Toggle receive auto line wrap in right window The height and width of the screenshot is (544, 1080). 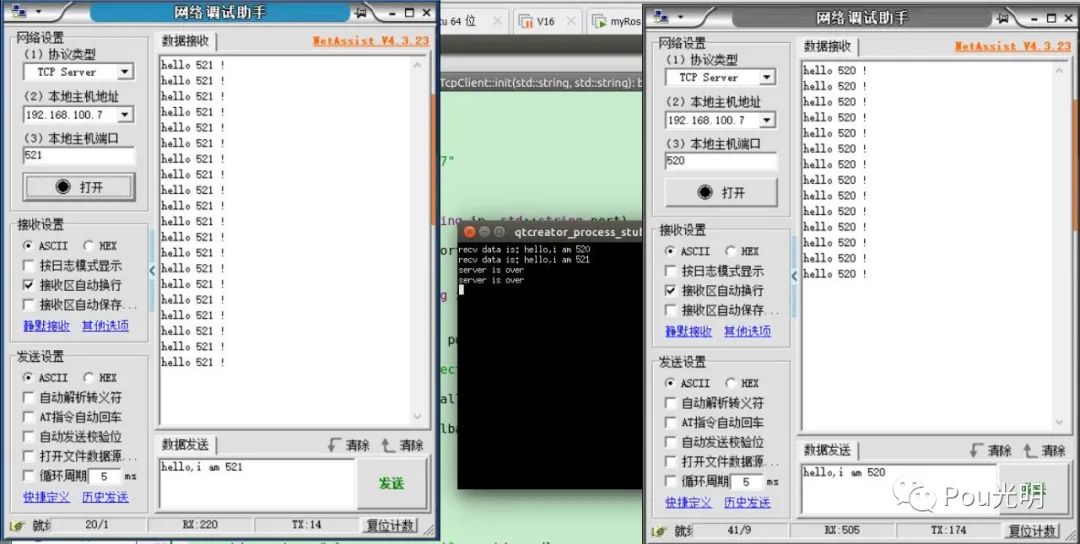pos(670,290)
